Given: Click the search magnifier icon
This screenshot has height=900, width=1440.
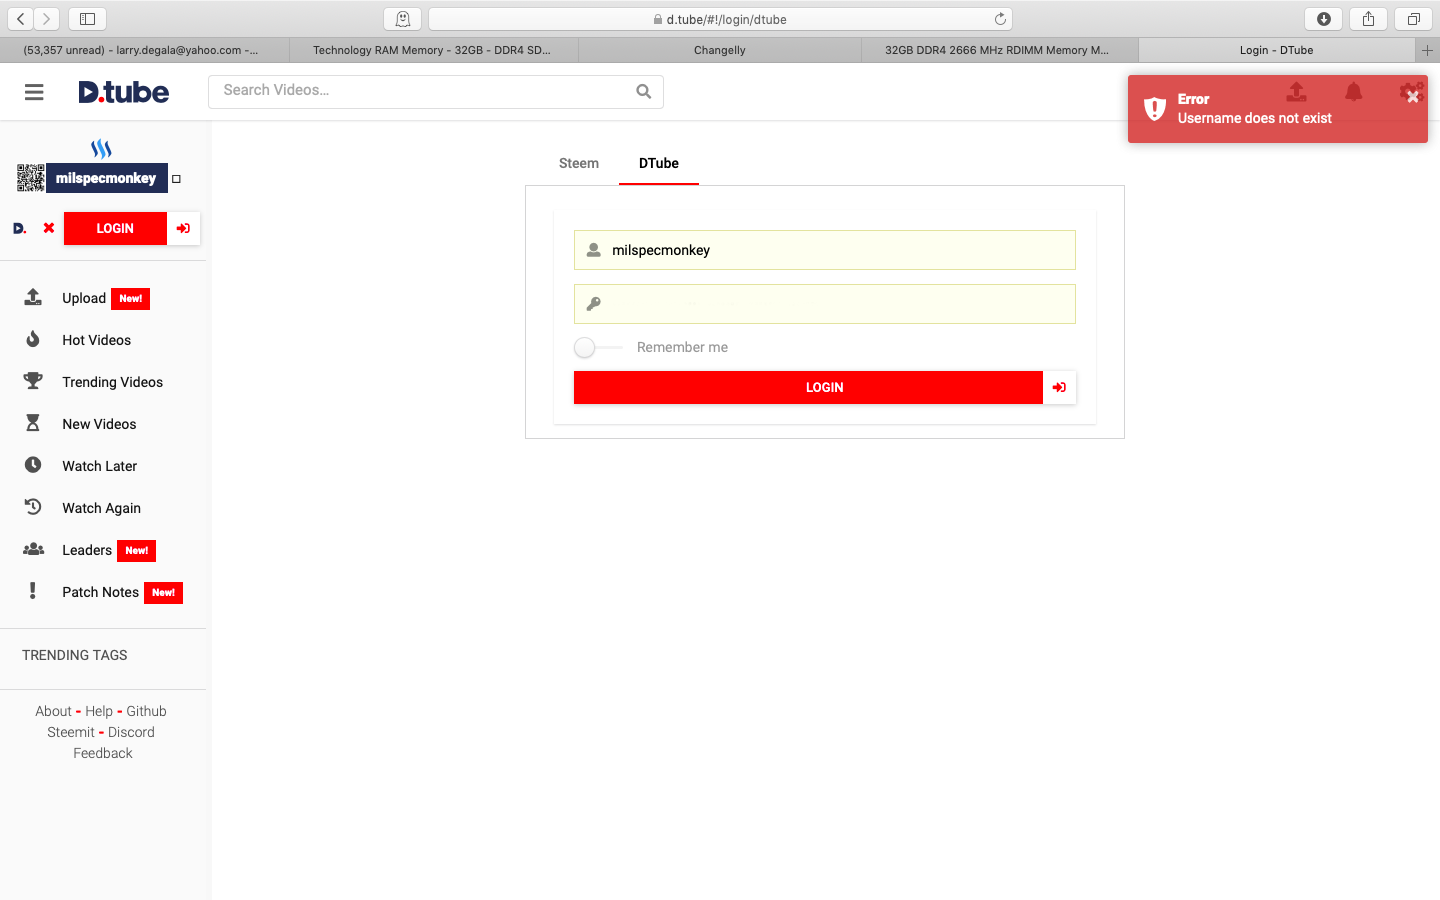Looking at the screenshot, I should coord(644,92).
